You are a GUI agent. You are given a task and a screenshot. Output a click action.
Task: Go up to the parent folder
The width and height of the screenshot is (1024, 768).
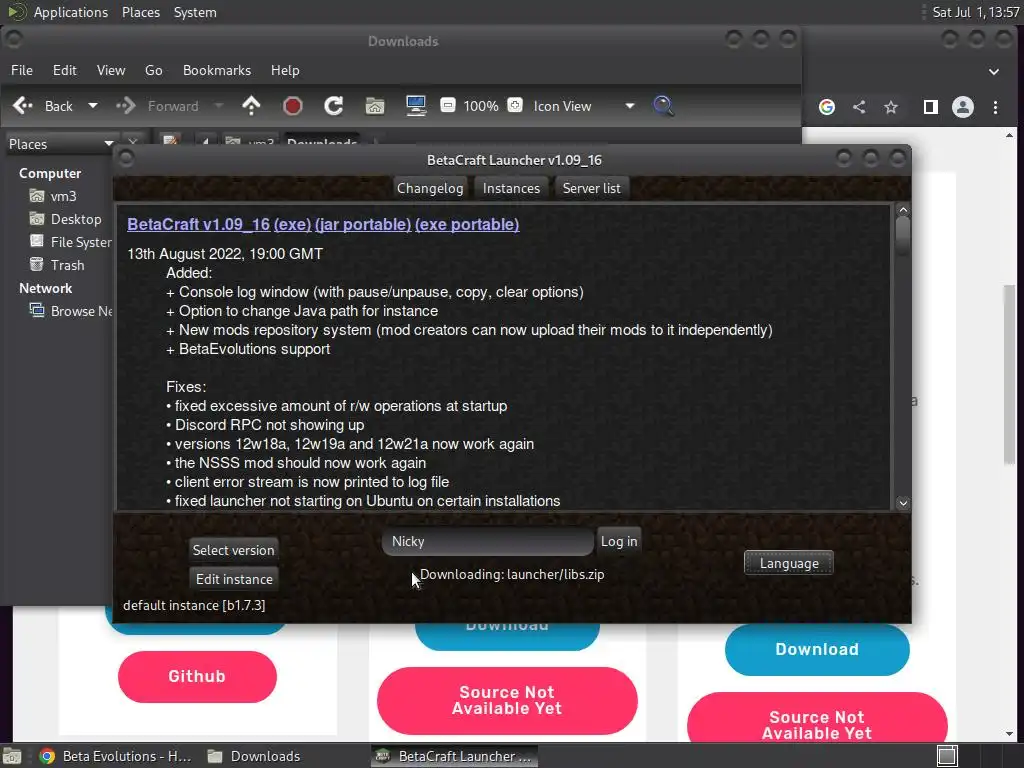251,106
